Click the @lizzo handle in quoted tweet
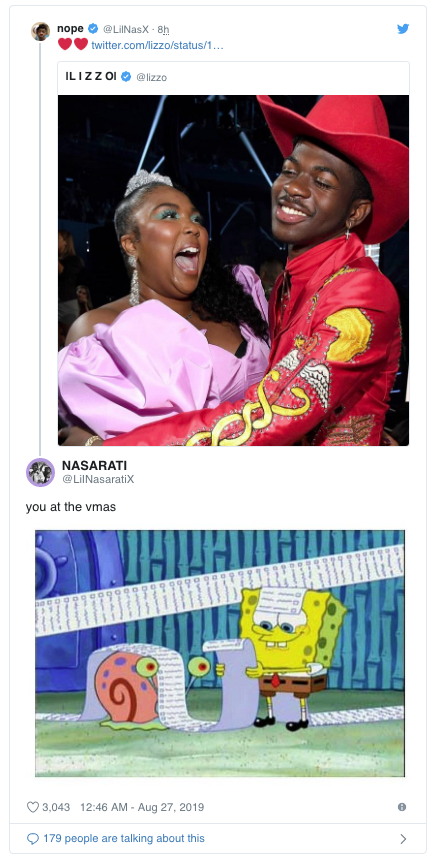 coord(151,78)
